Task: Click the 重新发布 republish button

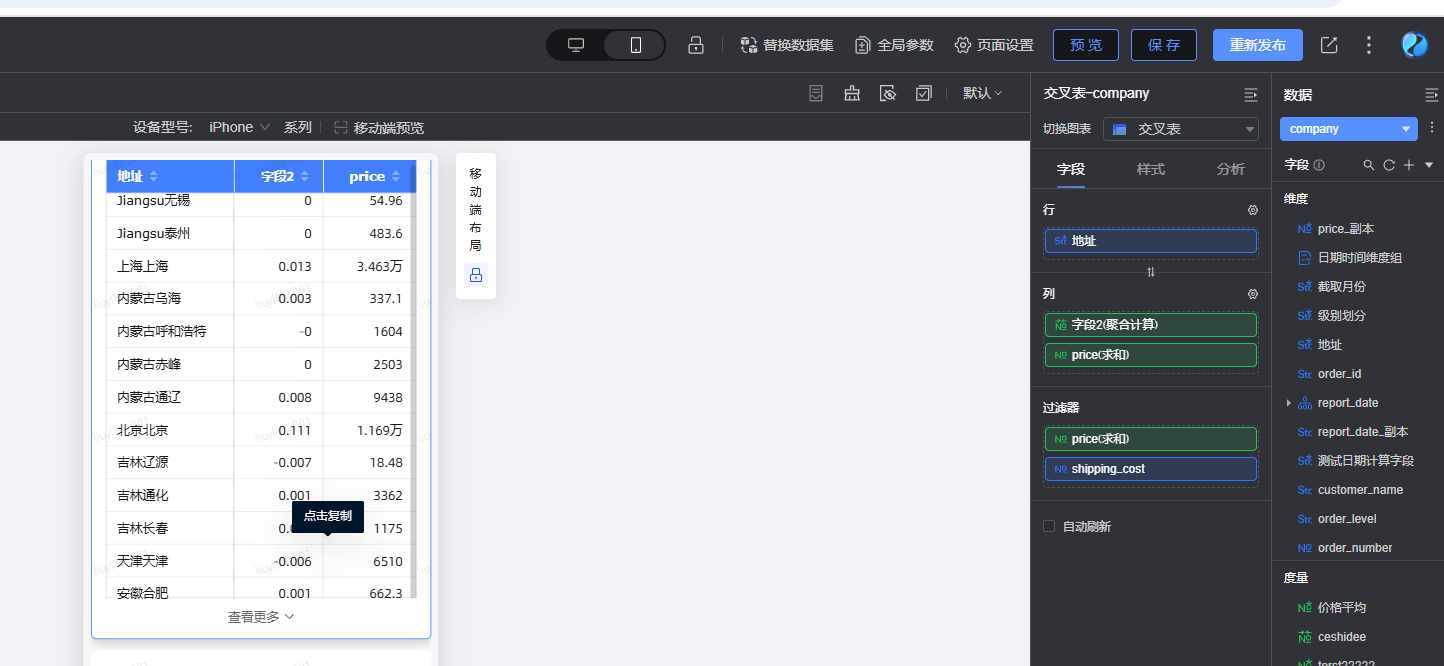Action: [x=1258, y=45]
